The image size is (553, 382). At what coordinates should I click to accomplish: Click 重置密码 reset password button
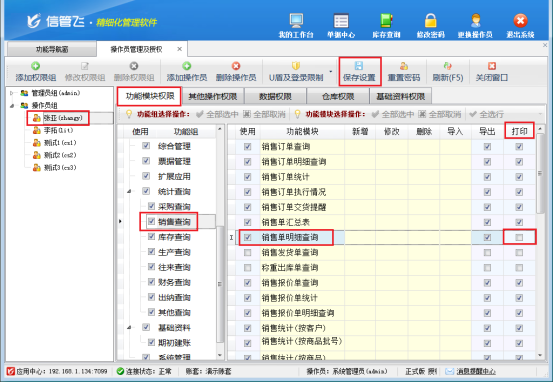tap(404, 72)
